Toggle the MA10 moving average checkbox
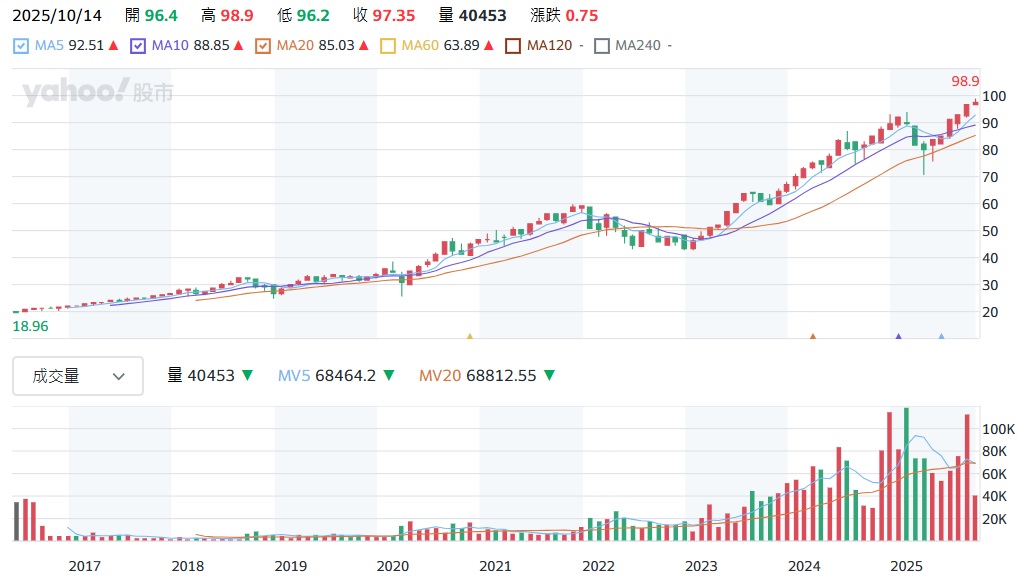Viewport: 1019px width, 579px height. pyautogui.click(x=138, y=46)
